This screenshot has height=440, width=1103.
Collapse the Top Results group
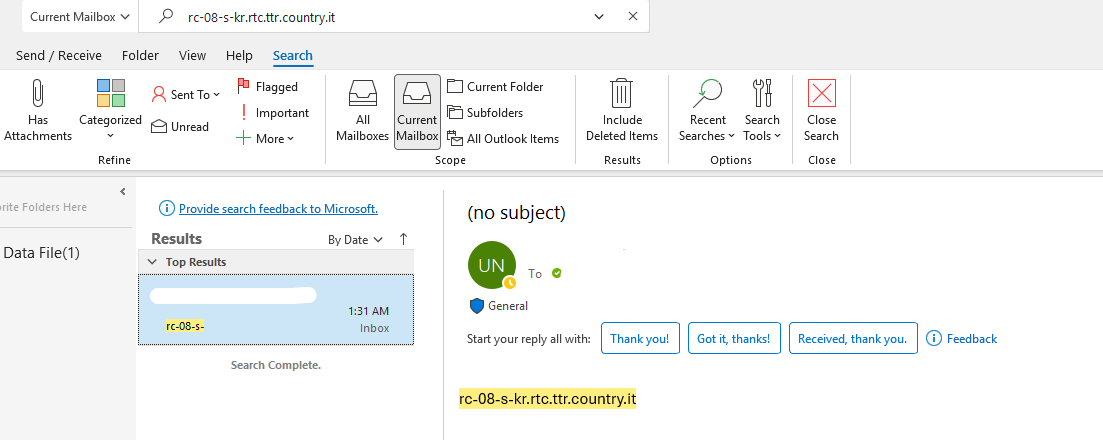(x=151, y=262)
